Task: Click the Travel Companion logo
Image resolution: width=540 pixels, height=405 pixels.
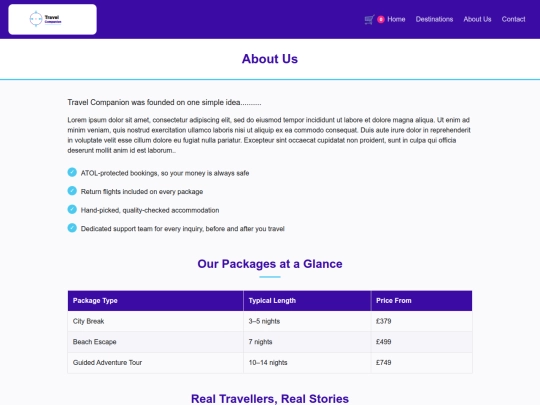Action: click(x=52, y=19)
